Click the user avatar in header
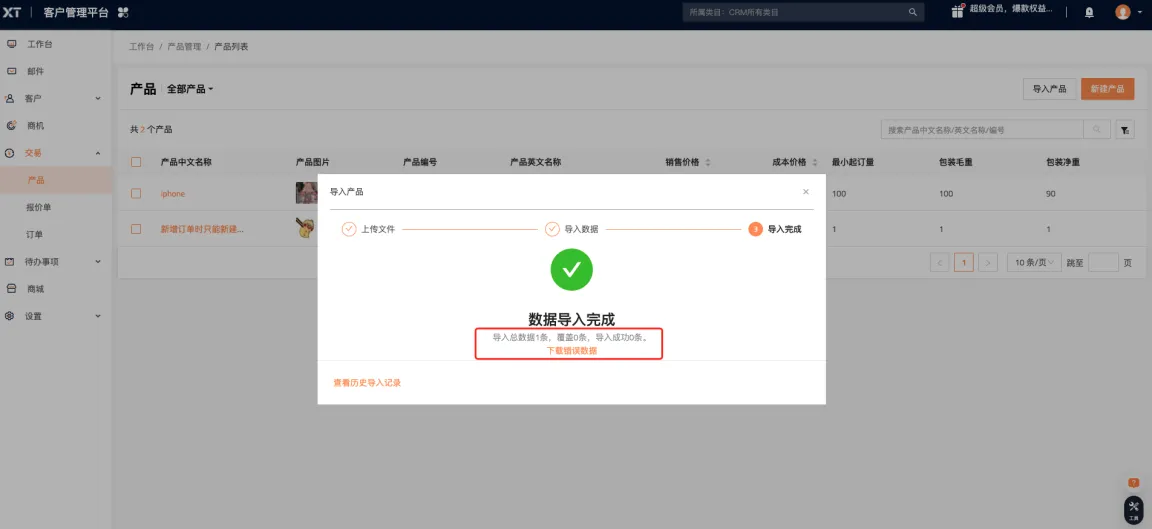1152x529 pixels. pyautogui.click(x=1123, y=12)
